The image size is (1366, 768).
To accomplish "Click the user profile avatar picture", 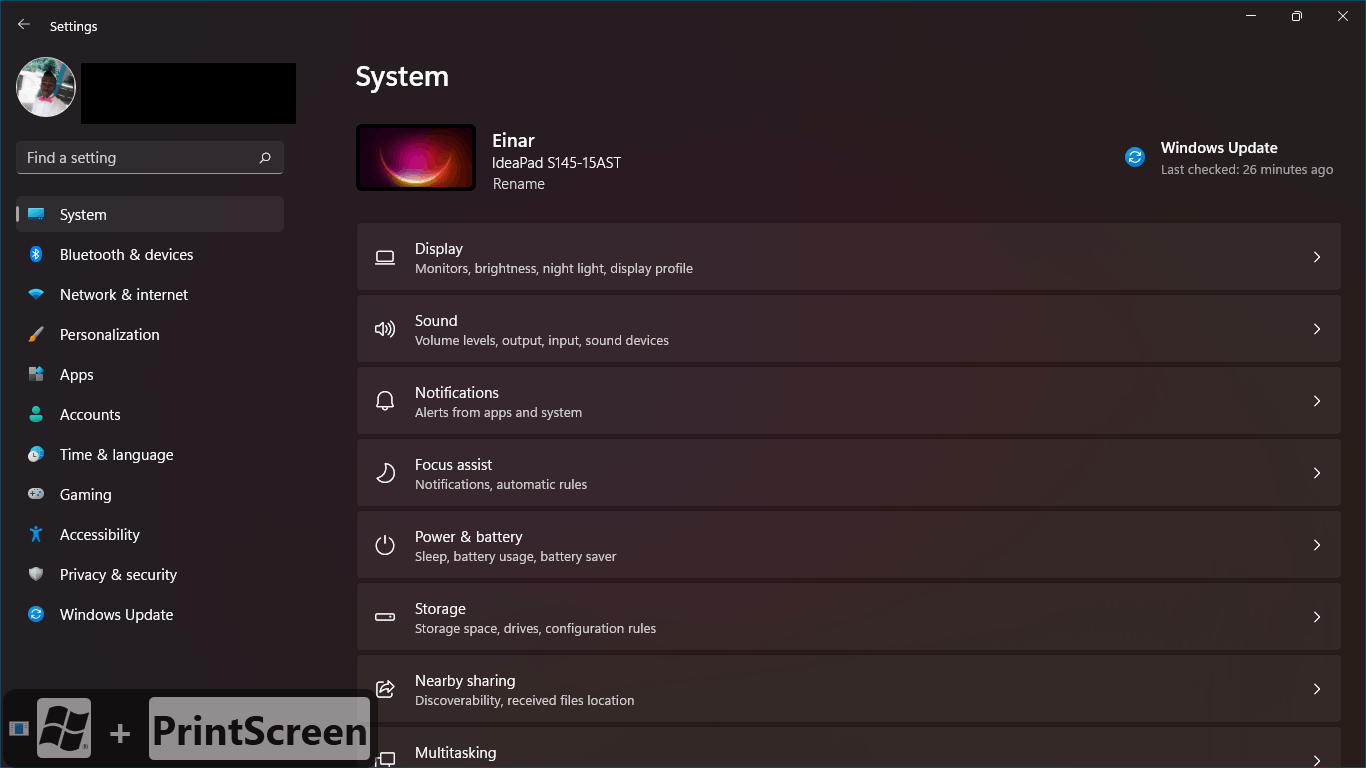I will coord(46,87).
